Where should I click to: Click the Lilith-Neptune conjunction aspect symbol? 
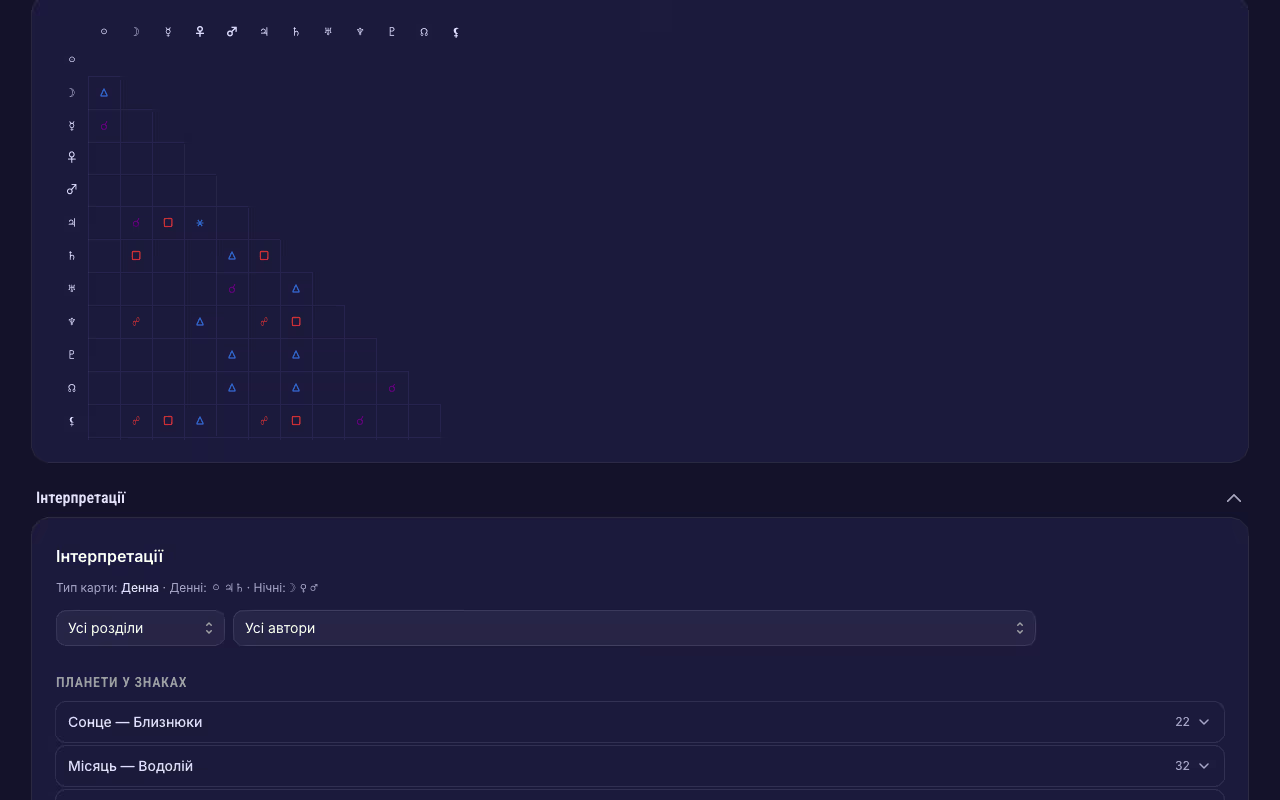coord(360,421)
